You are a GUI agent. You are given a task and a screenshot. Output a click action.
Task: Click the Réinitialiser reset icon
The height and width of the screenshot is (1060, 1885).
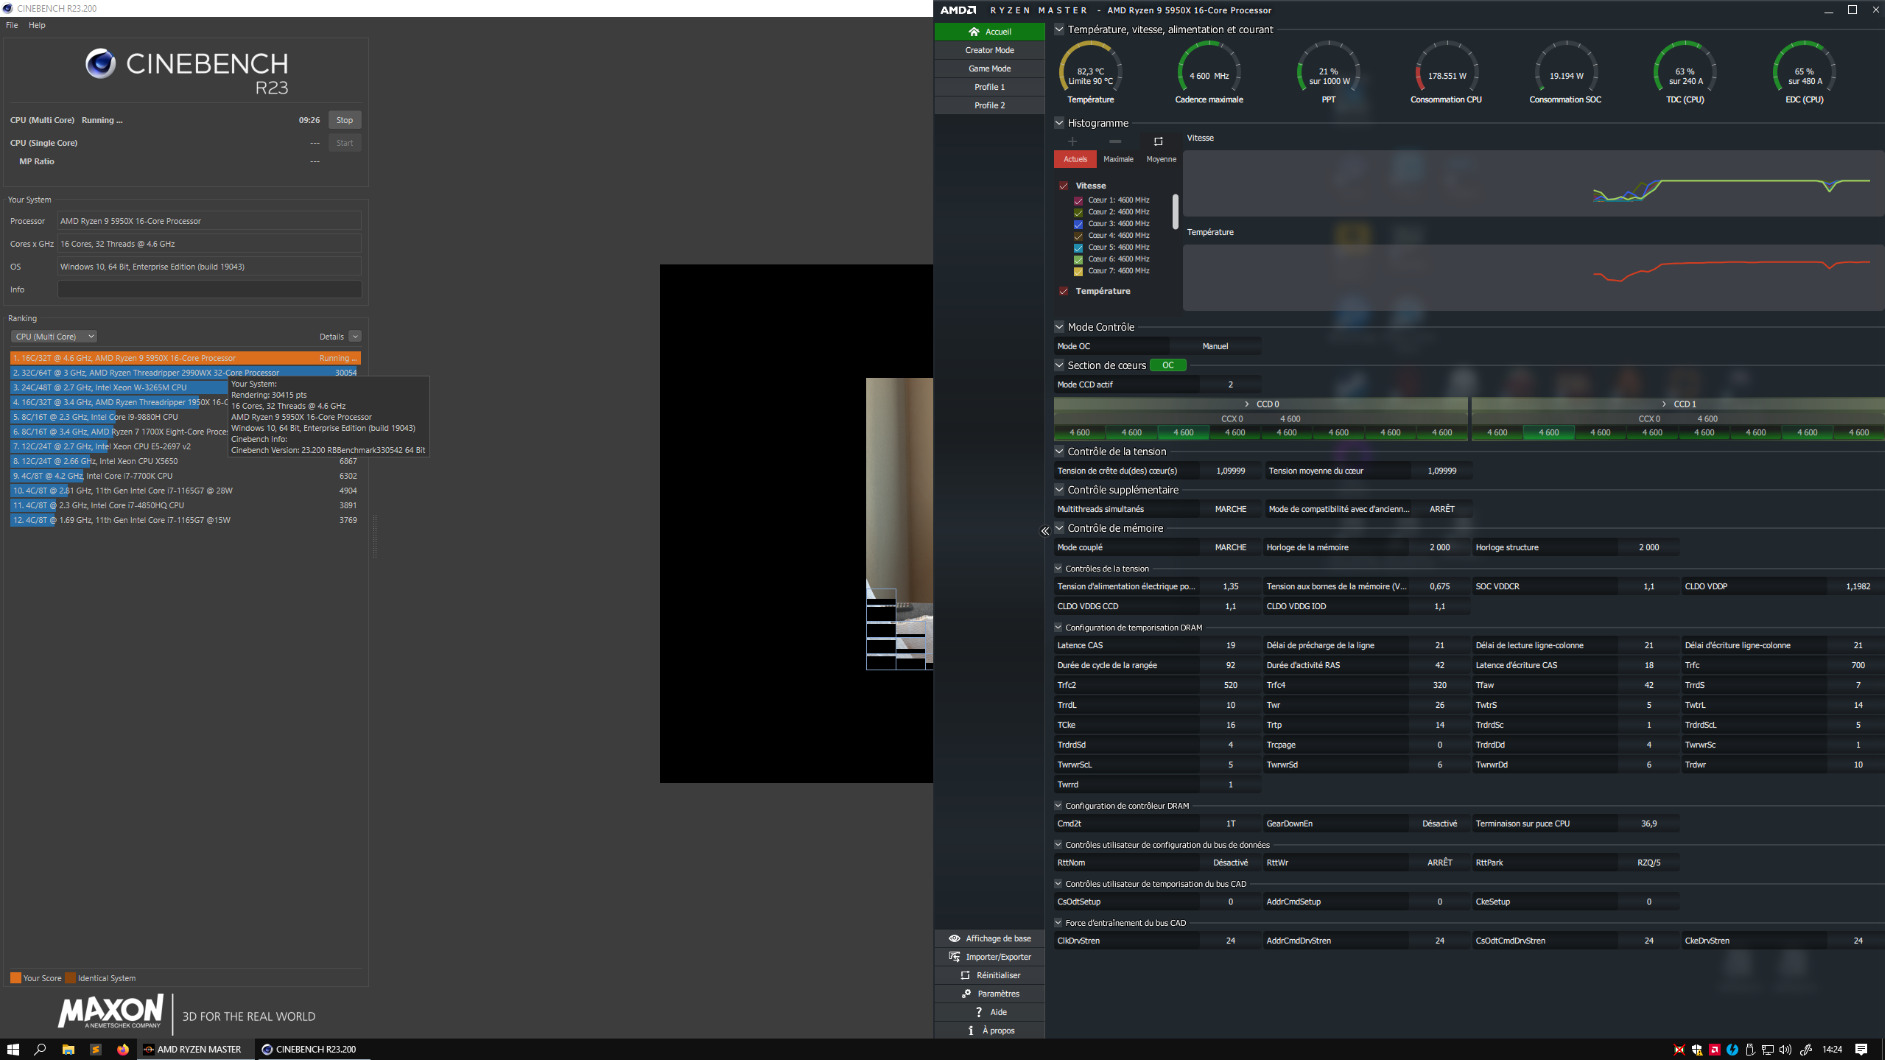point(965,975)
